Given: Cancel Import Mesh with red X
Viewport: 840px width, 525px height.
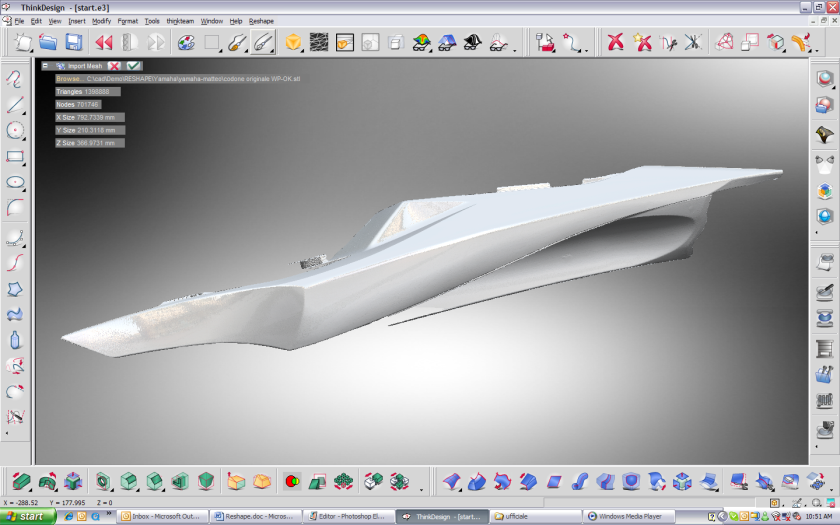Looking at the screenshot, I should click(114, 66).
